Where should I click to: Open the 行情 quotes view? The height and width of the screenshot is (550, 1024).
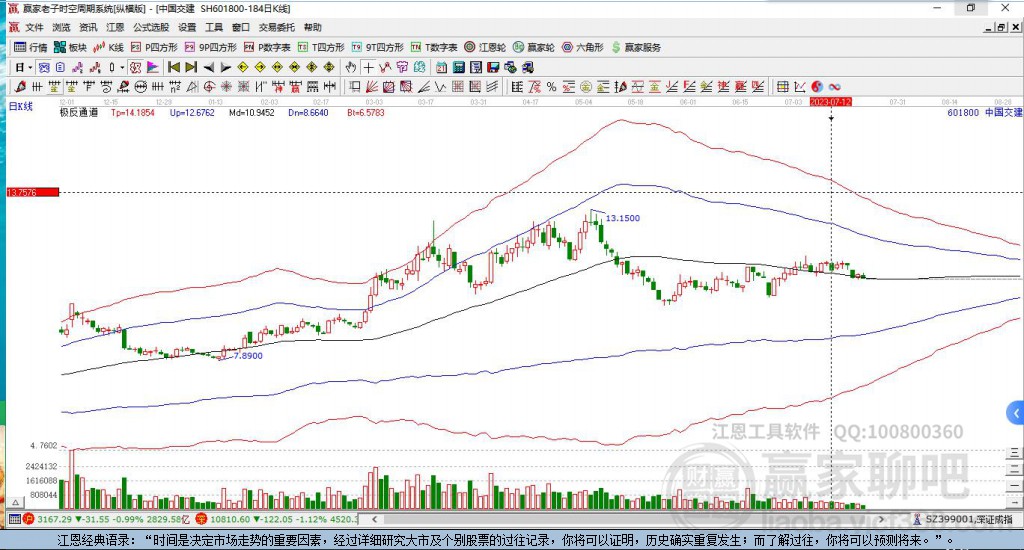click(x=31, y=47)
